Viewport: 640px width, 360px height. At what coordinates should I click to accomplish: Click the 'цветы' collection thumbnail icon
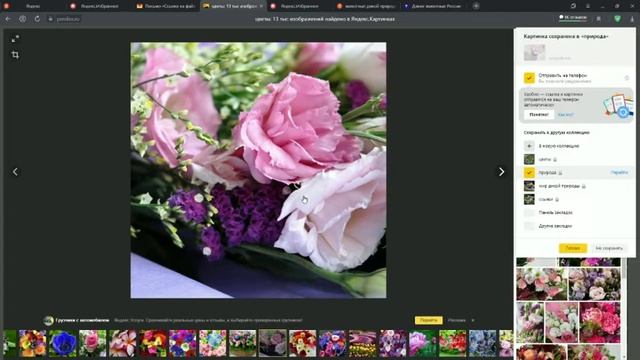coord(529,159)
